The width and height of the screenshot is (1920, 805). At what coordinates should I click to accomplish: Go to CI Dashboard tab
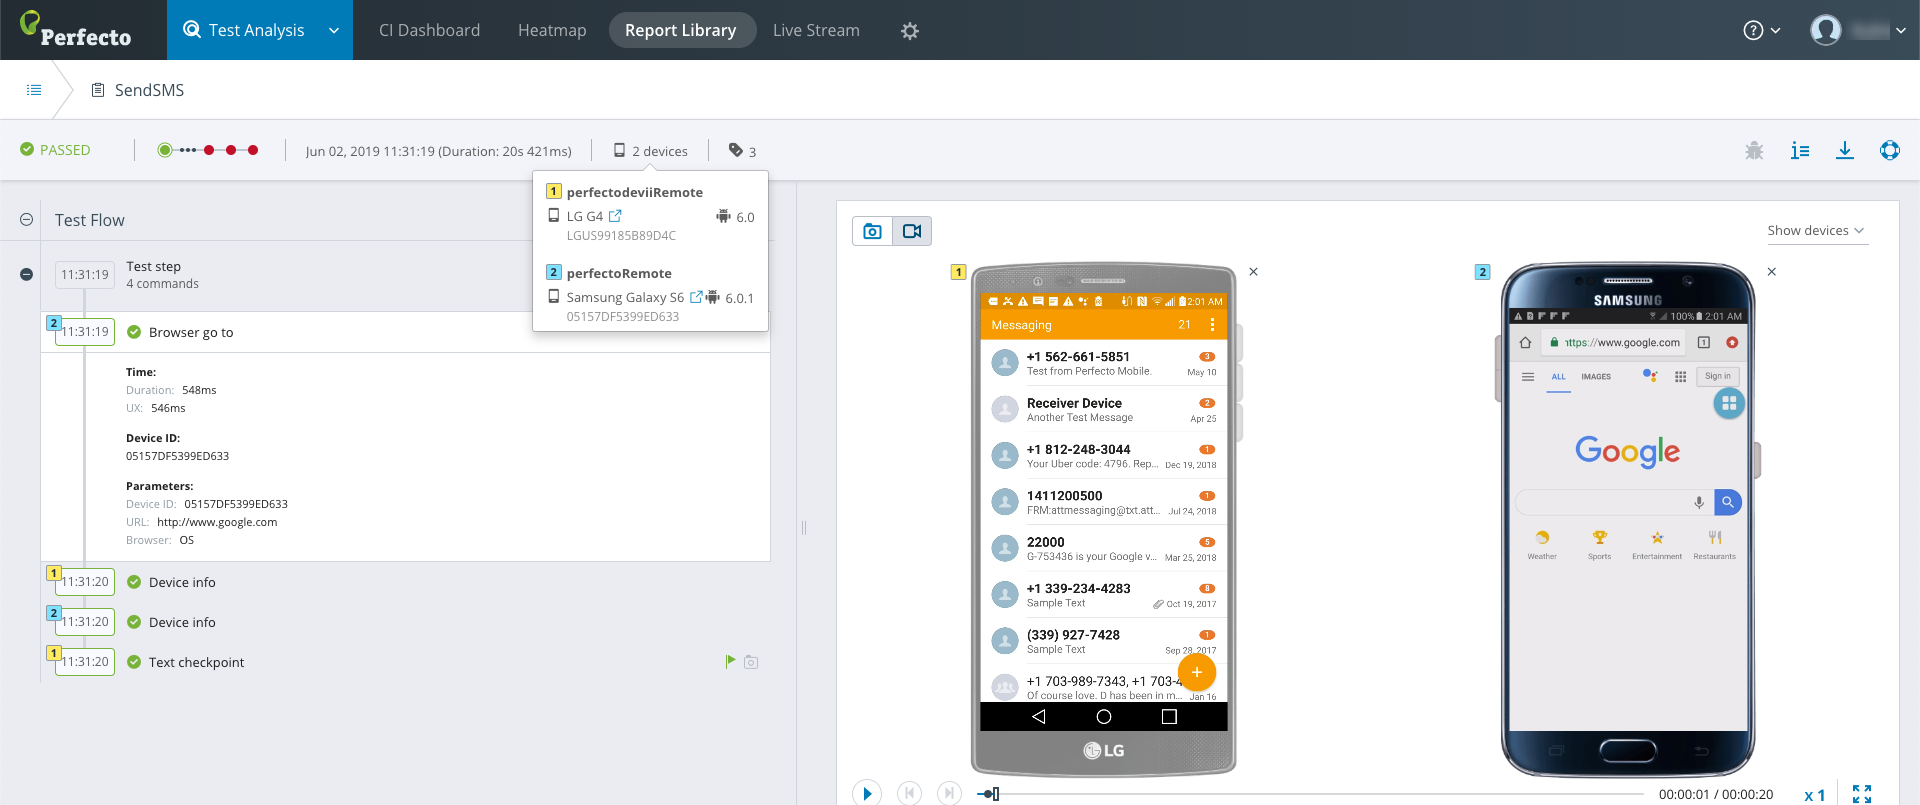click(x=429, y=30)
